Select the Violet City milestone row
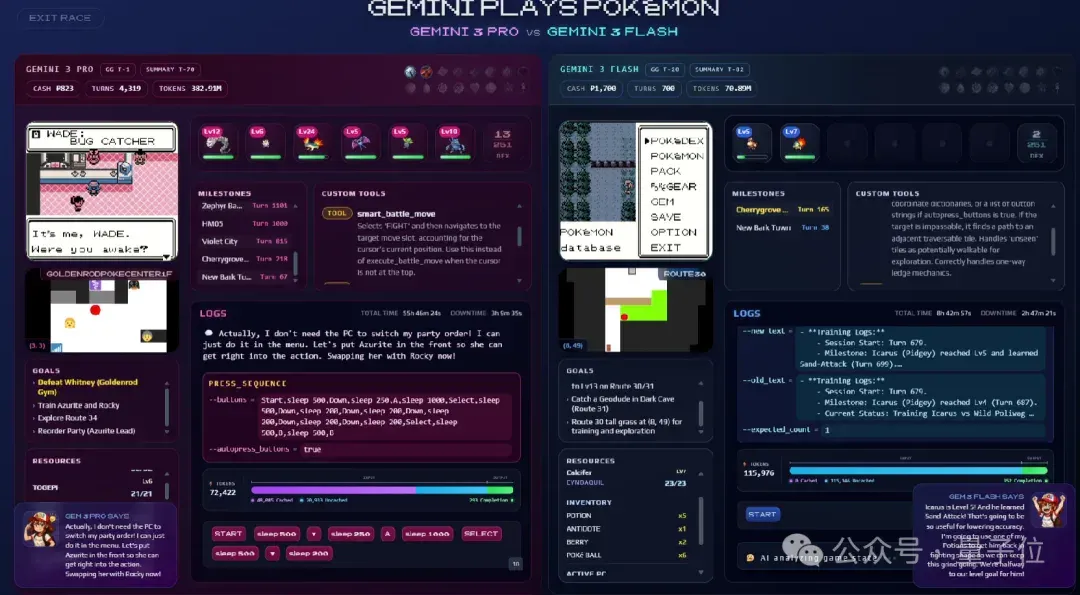The image size is (1080, 595). point(245,242)
